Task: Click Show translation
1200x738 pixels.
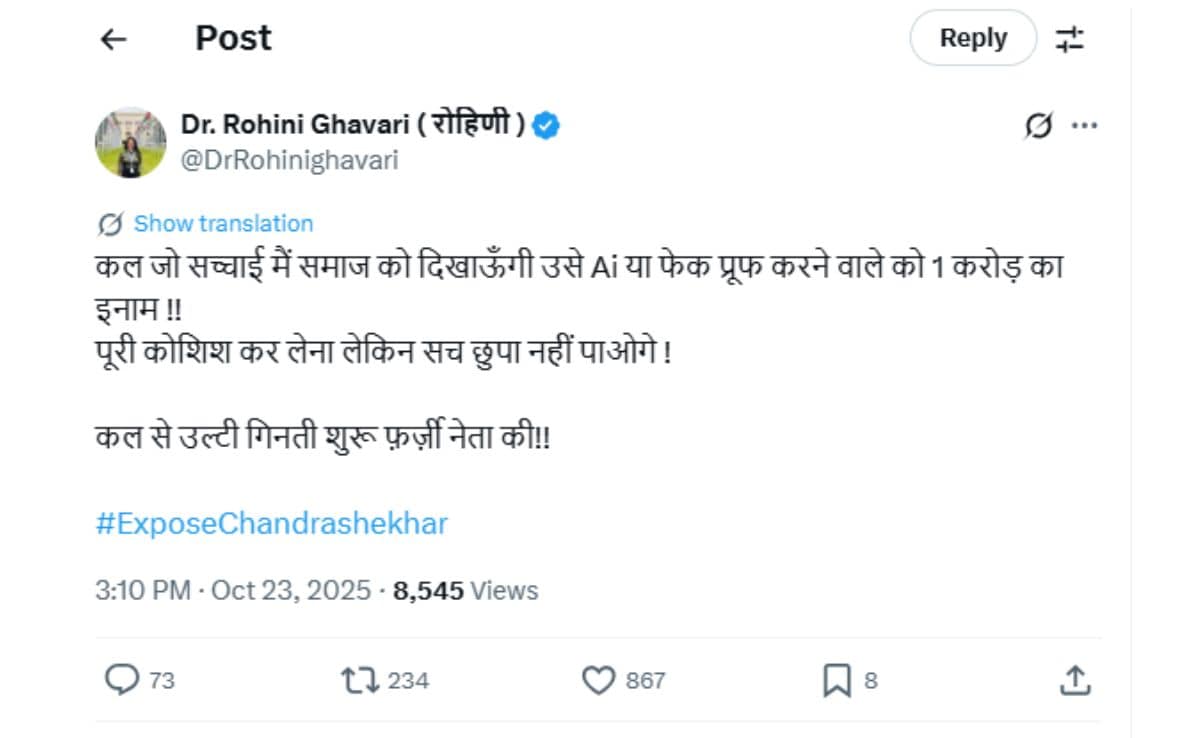Action: coord(223,223)
